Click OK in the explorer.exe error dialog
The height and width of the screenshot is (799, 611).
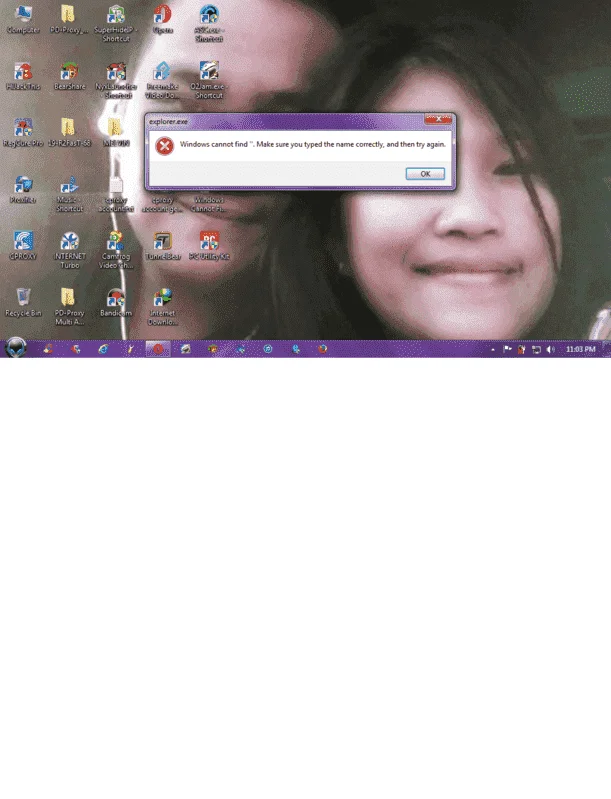pos(425,174)
